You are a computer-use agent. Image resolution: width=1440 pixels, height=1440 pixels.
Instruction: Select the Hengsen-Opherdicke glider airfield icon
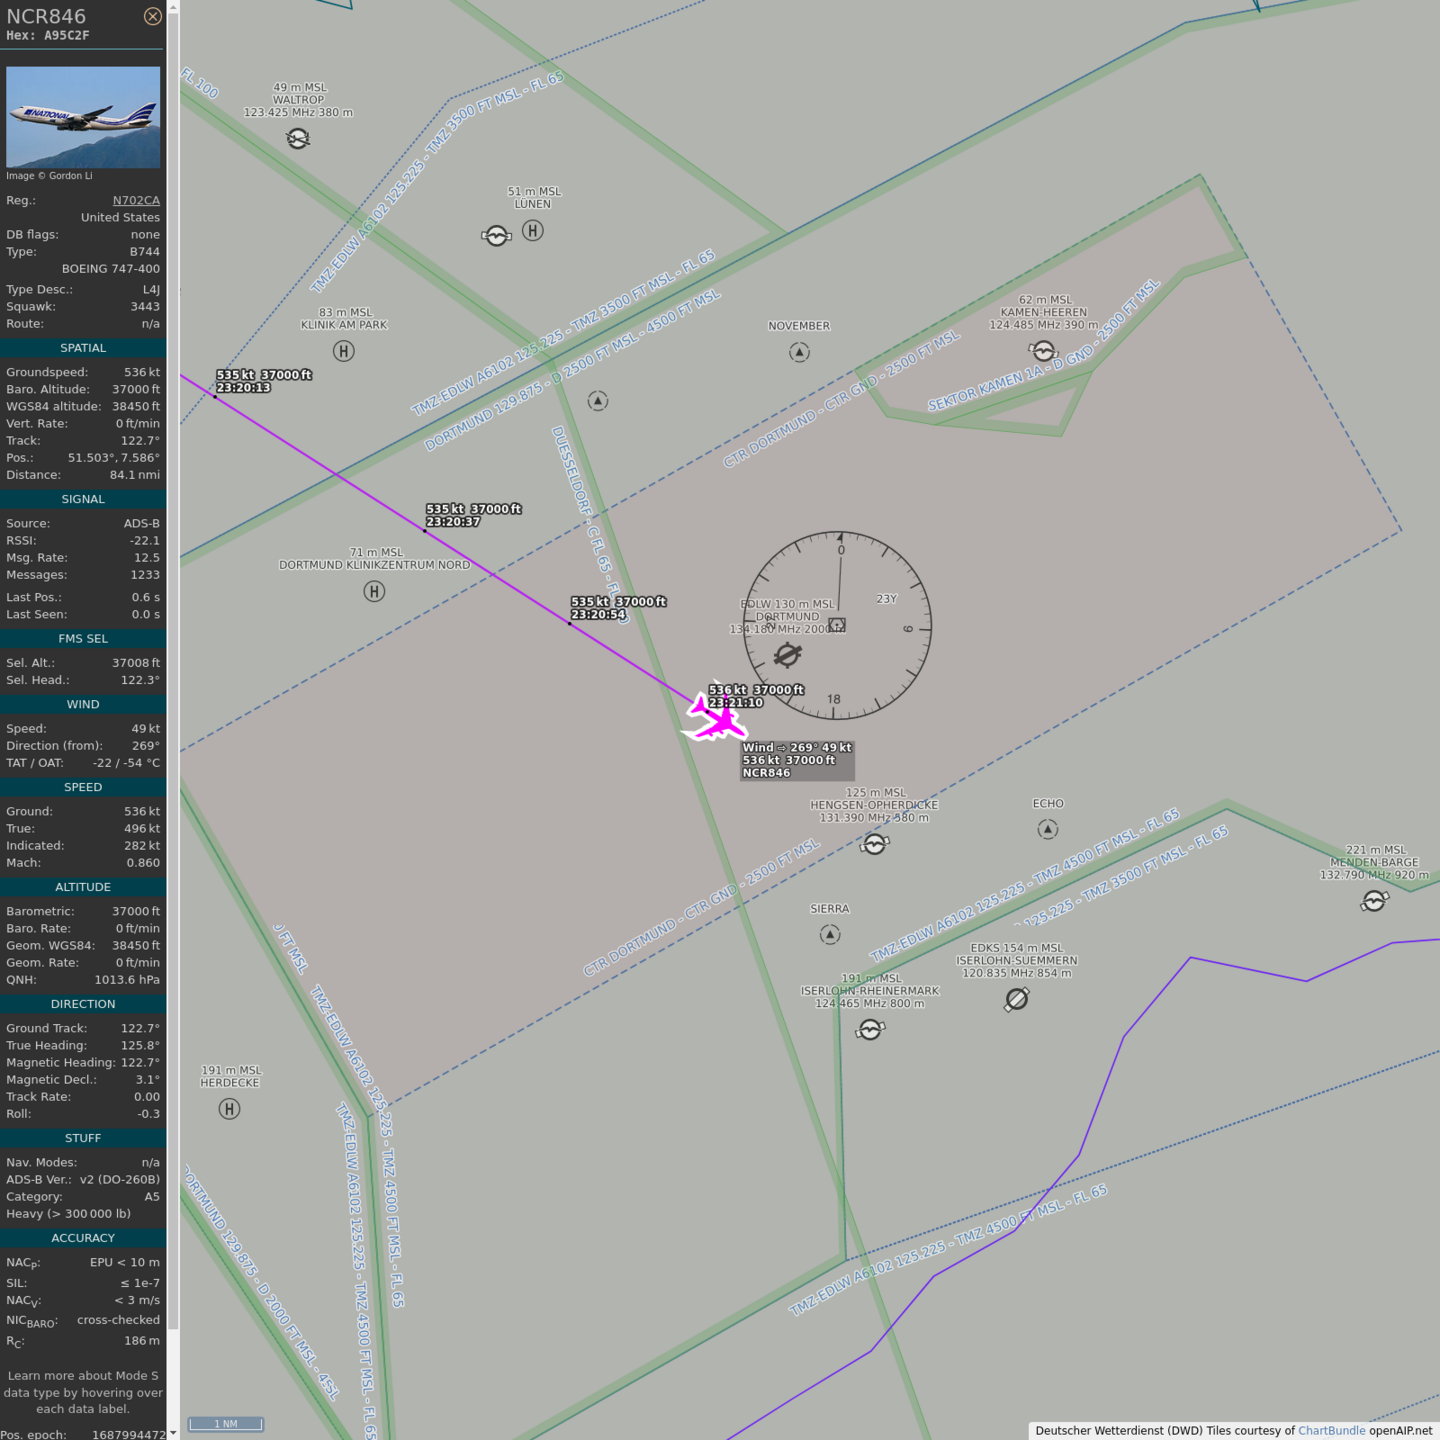tap(875, 845)
